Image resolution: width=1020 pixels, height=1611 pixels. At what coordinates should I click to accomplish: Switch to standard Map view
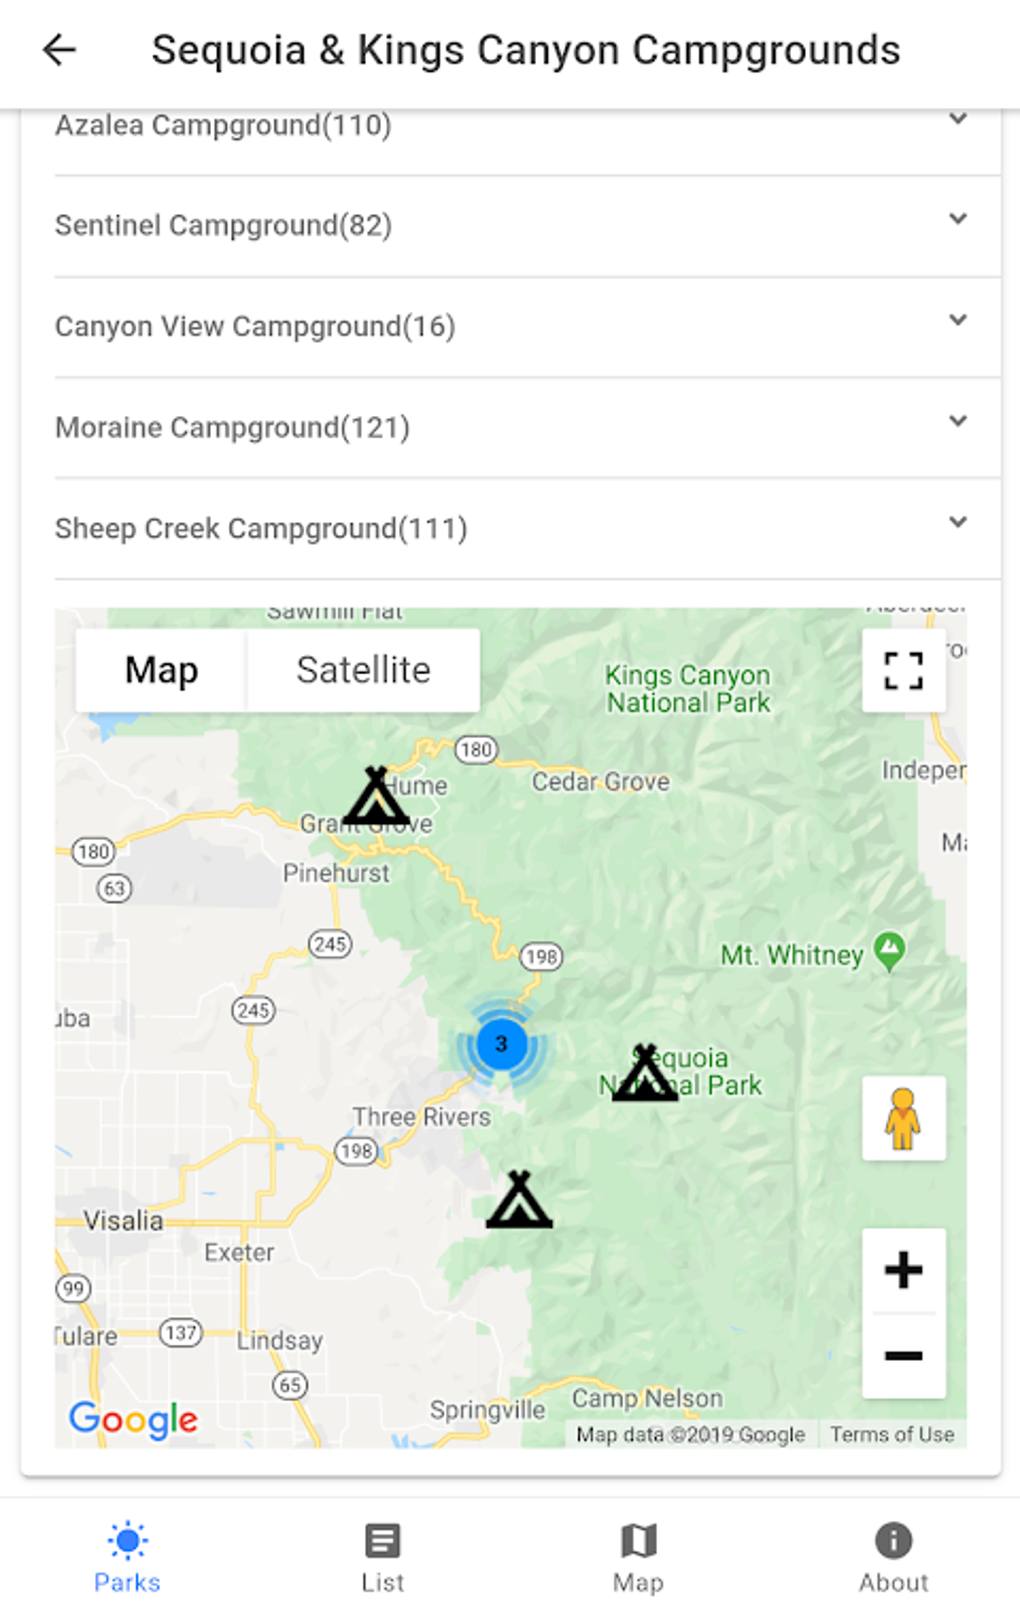[161, 670]
